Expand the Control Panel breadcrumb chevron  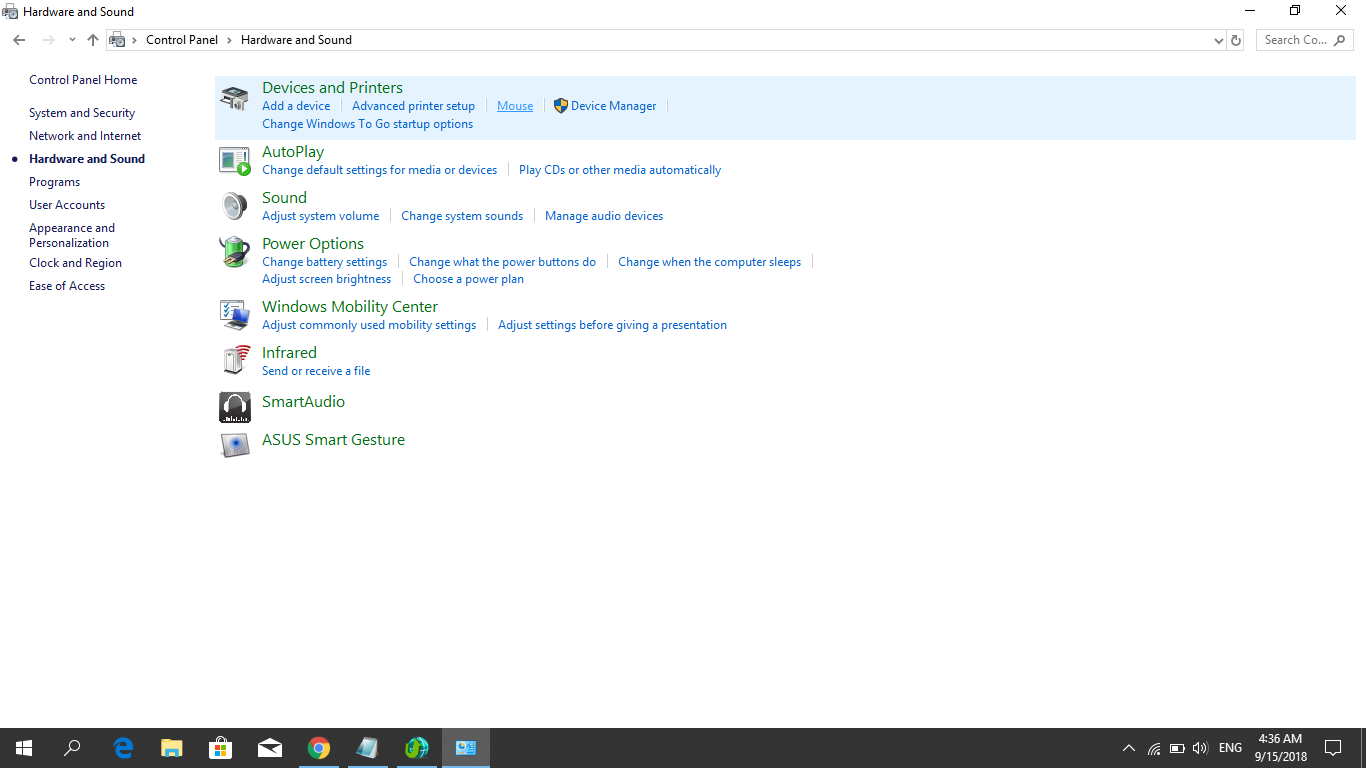pyautogui.click(x=229, y=40)
